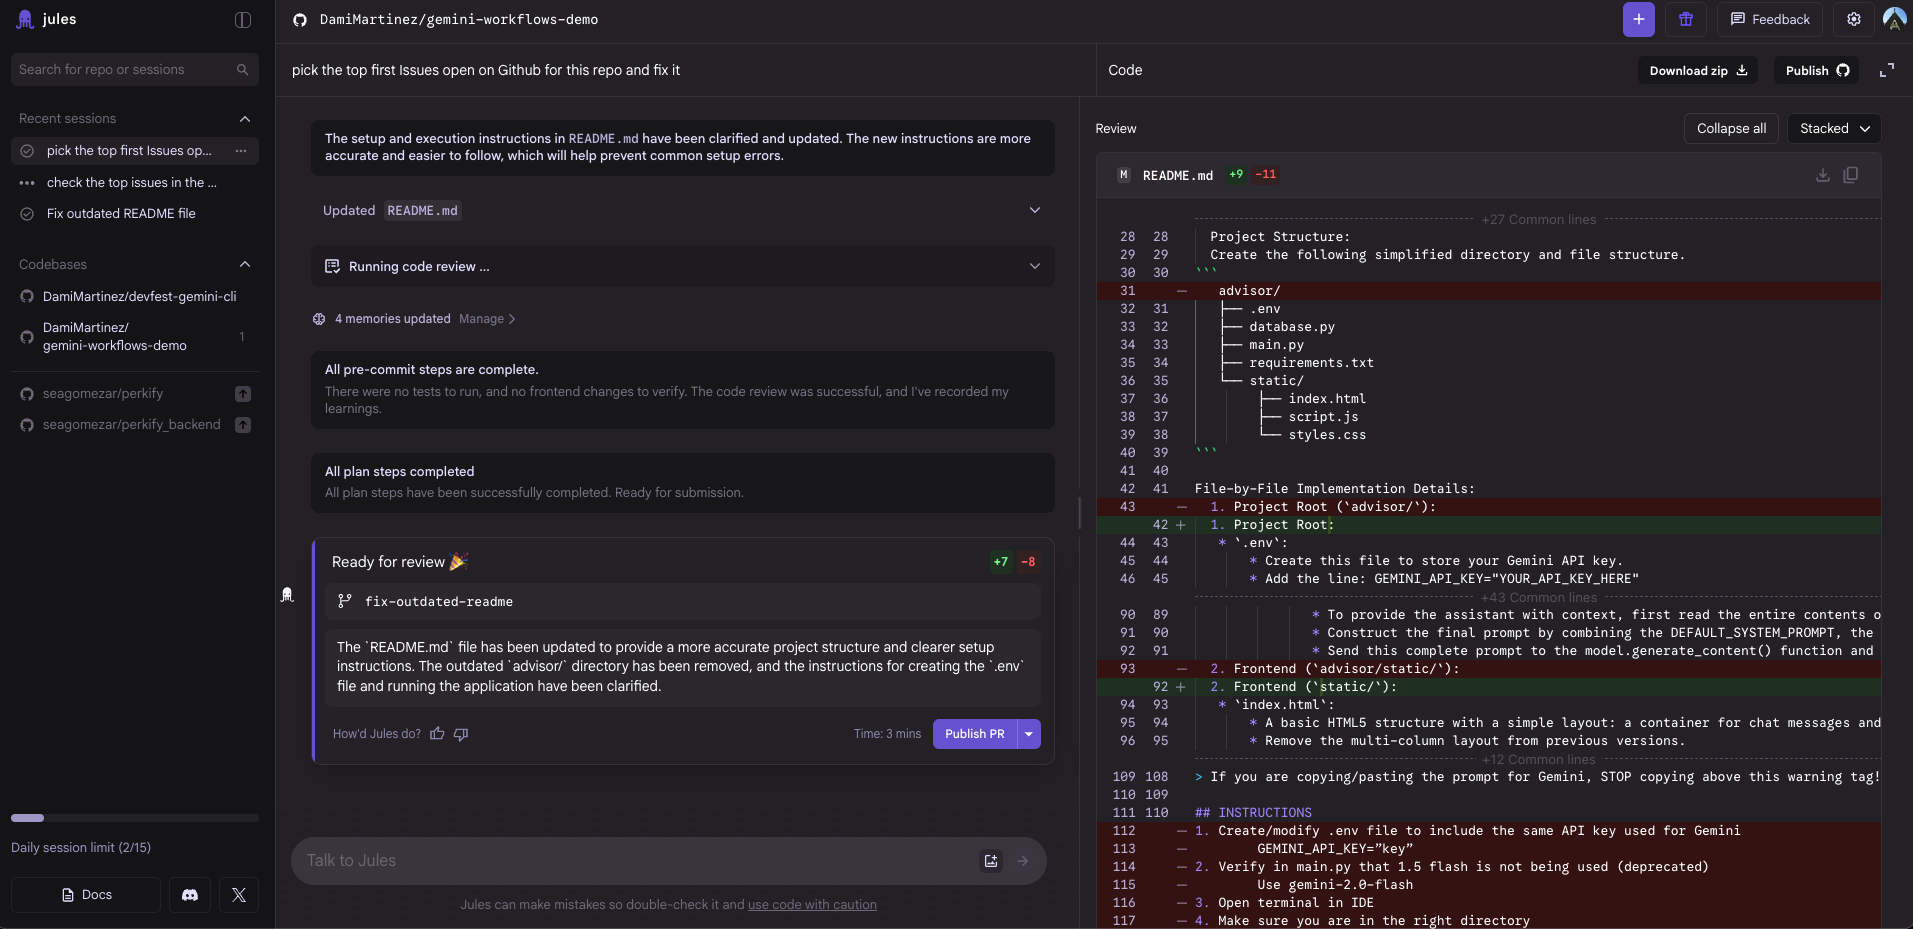Click the daily session limit progress bar

(133, 817)
